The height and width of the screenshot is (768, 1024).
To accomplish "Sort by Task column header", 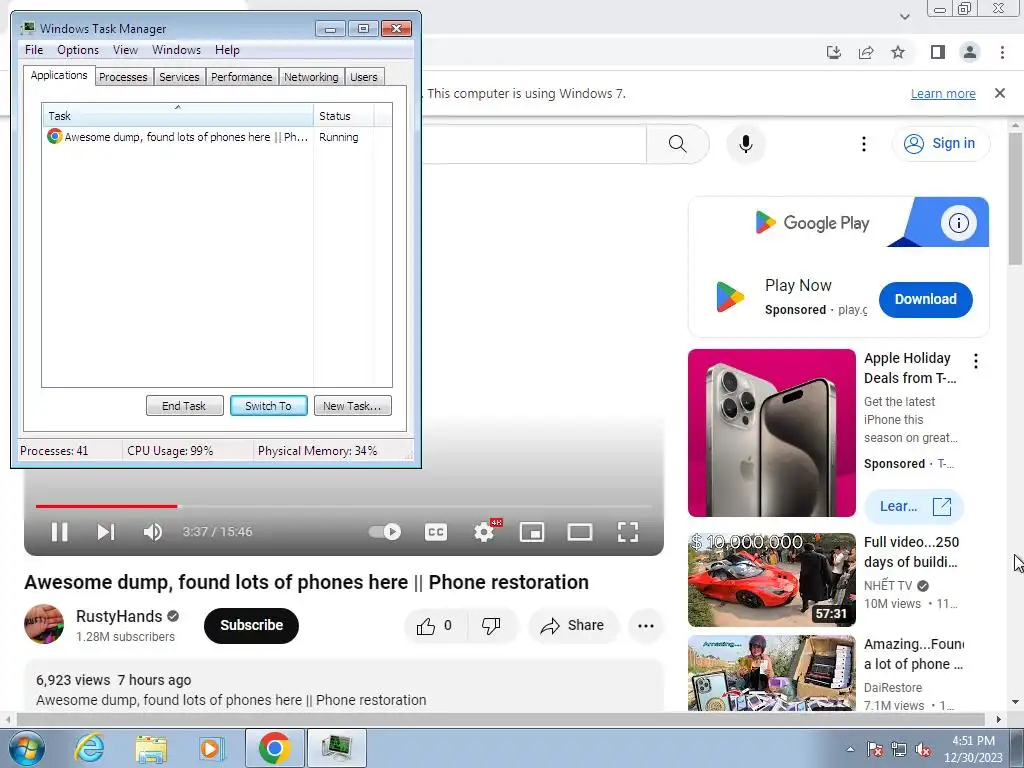I will click(x=178, y=116).
